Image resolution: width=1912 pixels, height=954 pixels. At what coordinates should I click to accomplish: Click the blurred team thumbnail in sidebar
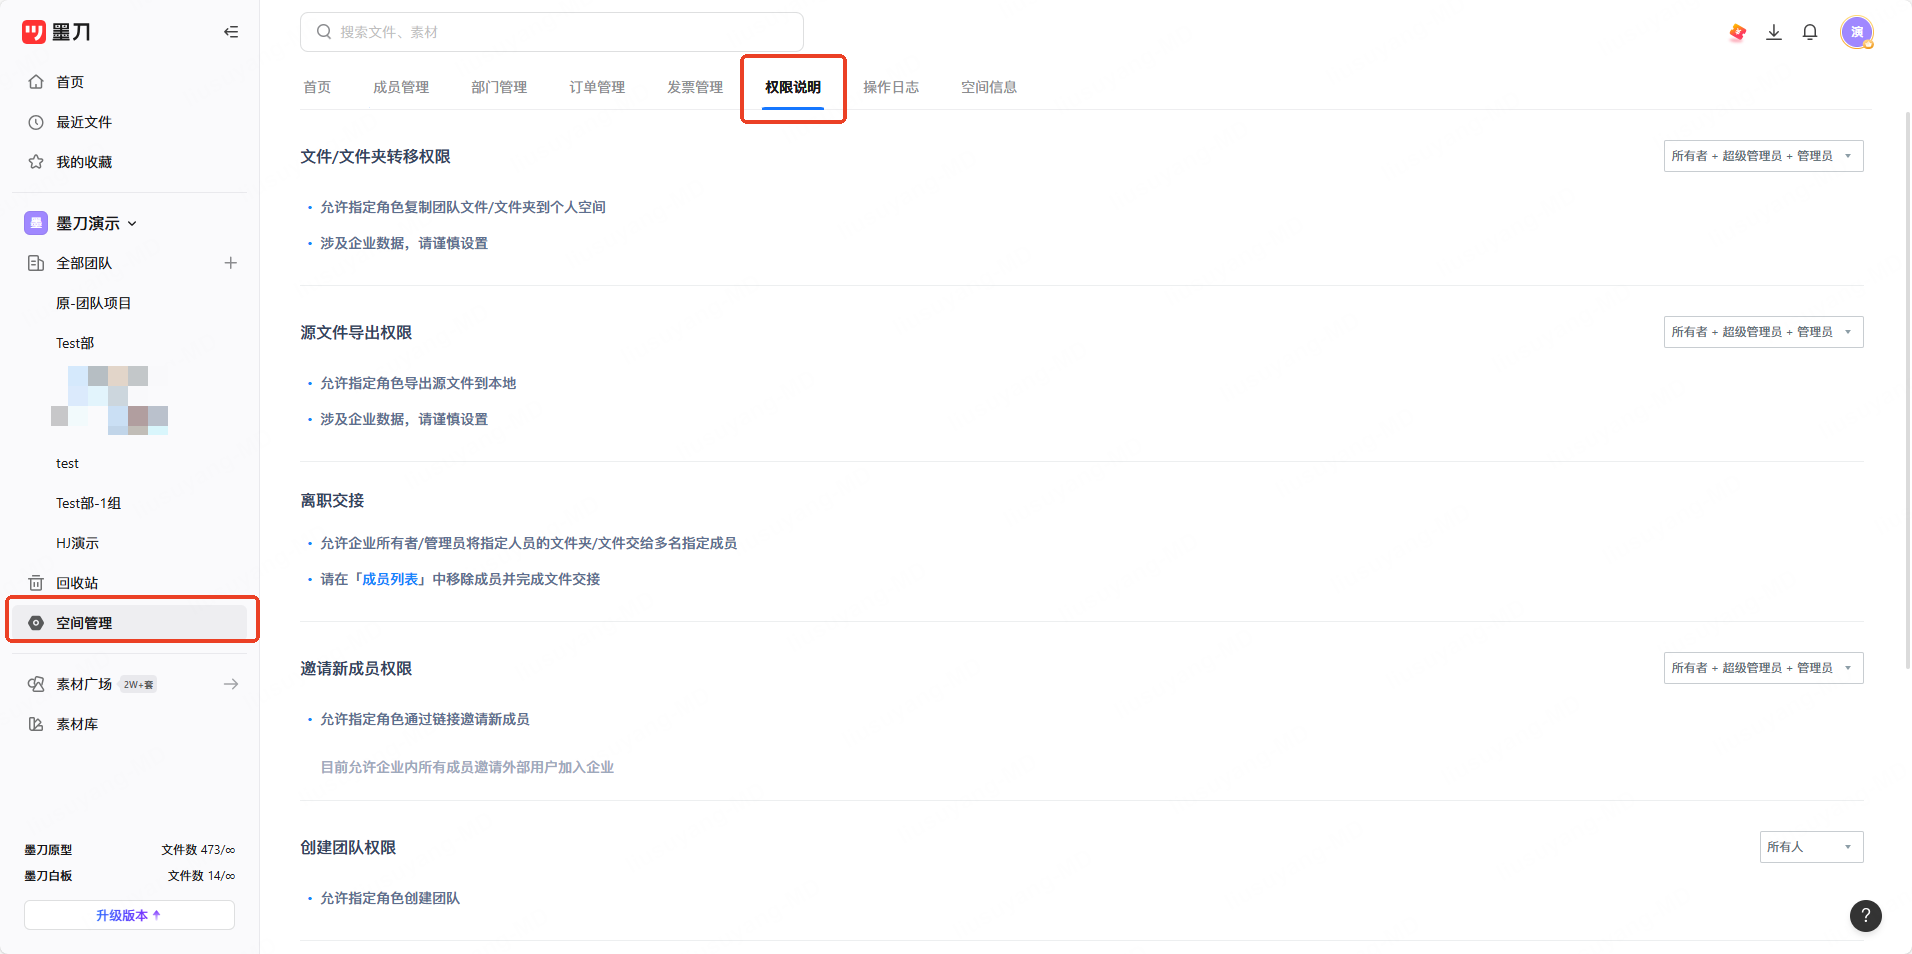coord(109,400)
